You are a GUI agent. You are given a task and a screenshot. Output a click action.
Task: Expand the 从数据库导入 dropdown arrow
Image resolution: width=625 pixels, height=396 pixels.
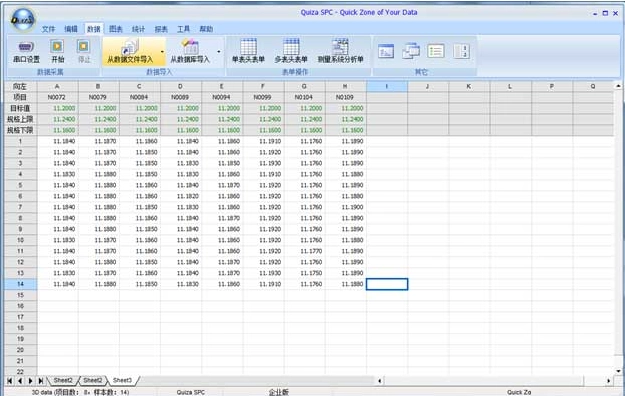(x=219, y=52)
